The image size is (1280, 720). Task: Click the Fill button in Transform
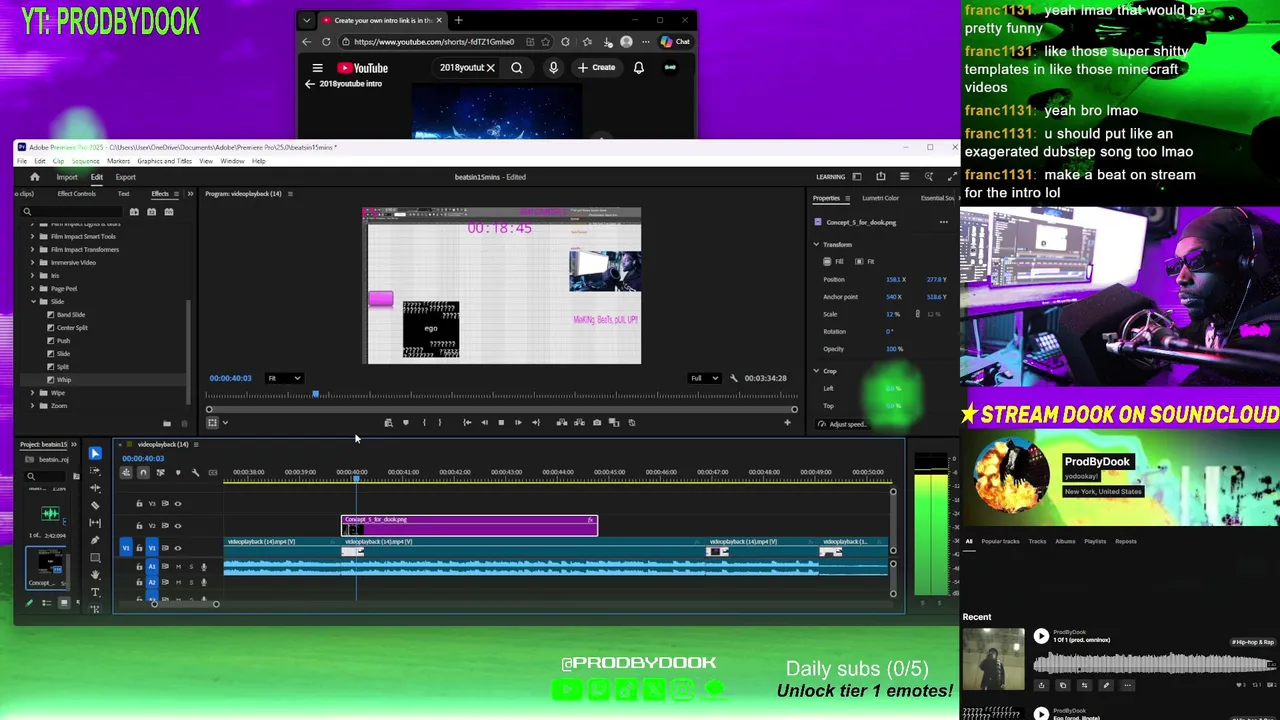[835, 261]
